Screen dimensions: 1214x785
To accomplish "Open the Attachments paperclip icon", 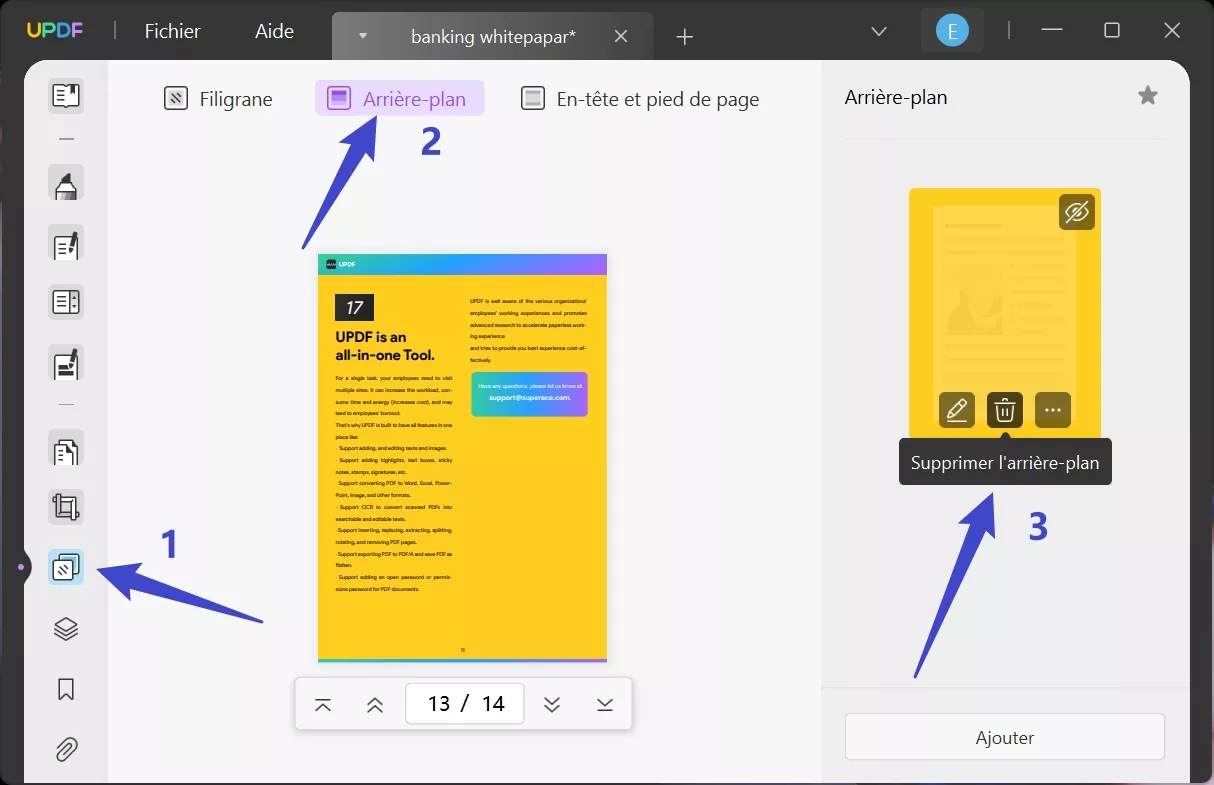I will point(66,749).
